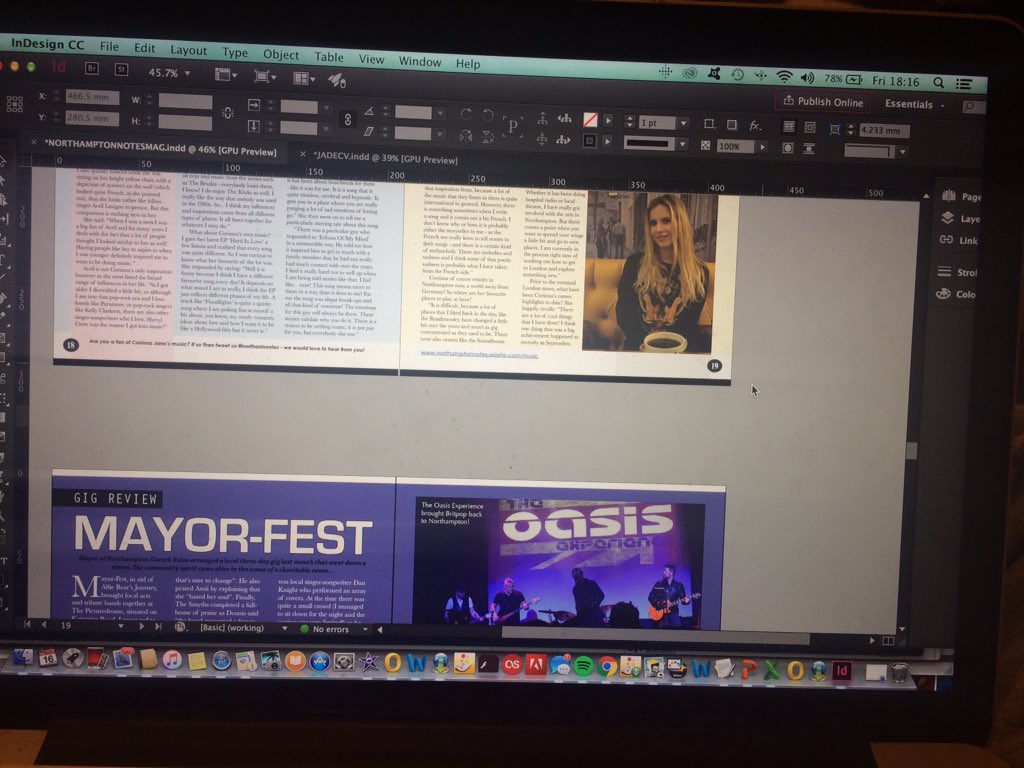Open the Links panel
The height and width of the screenshot is (768, 1024).
point(958,240)
